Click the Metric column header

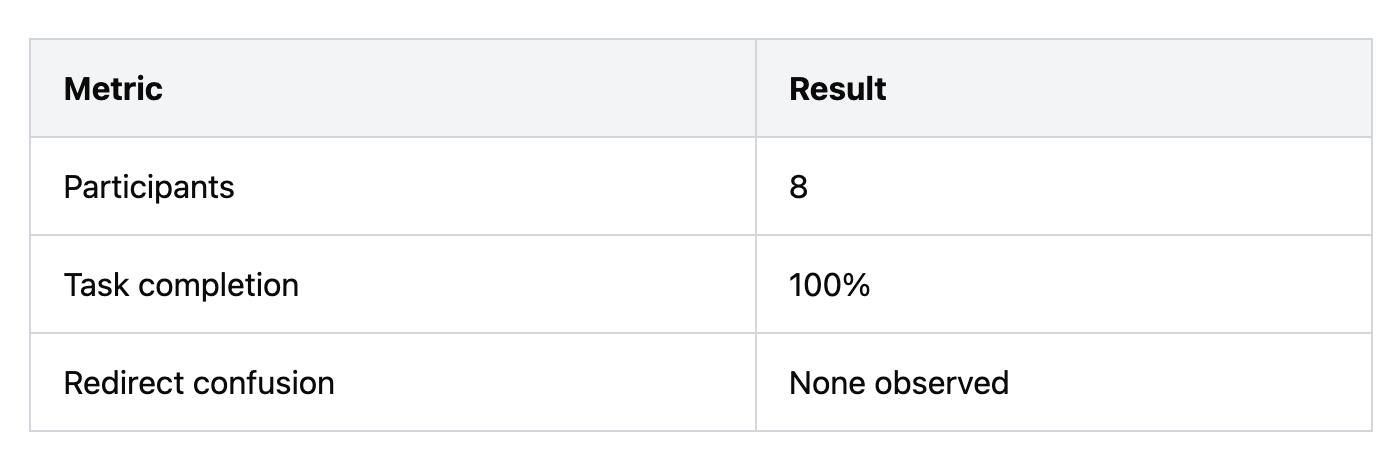(393, 88)
